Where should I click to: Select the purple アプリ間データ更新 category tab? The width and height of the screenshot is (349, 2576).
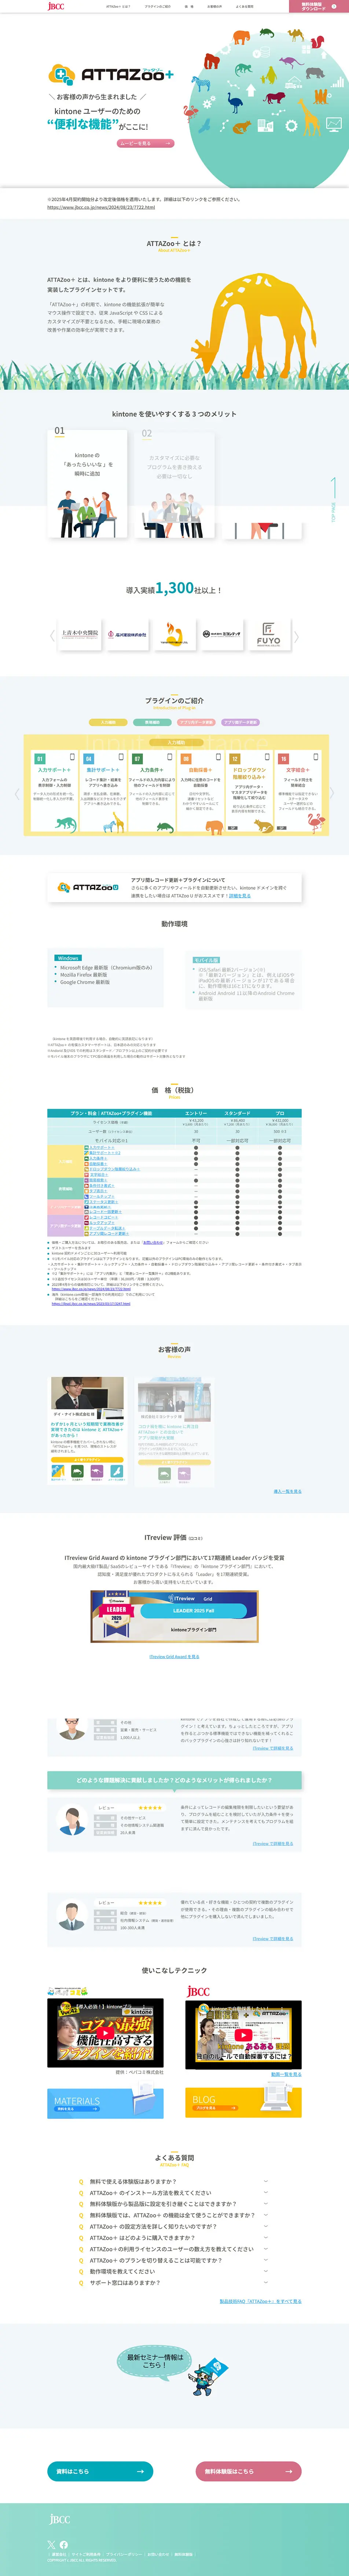pyautogui.click(x=240, y=722)
